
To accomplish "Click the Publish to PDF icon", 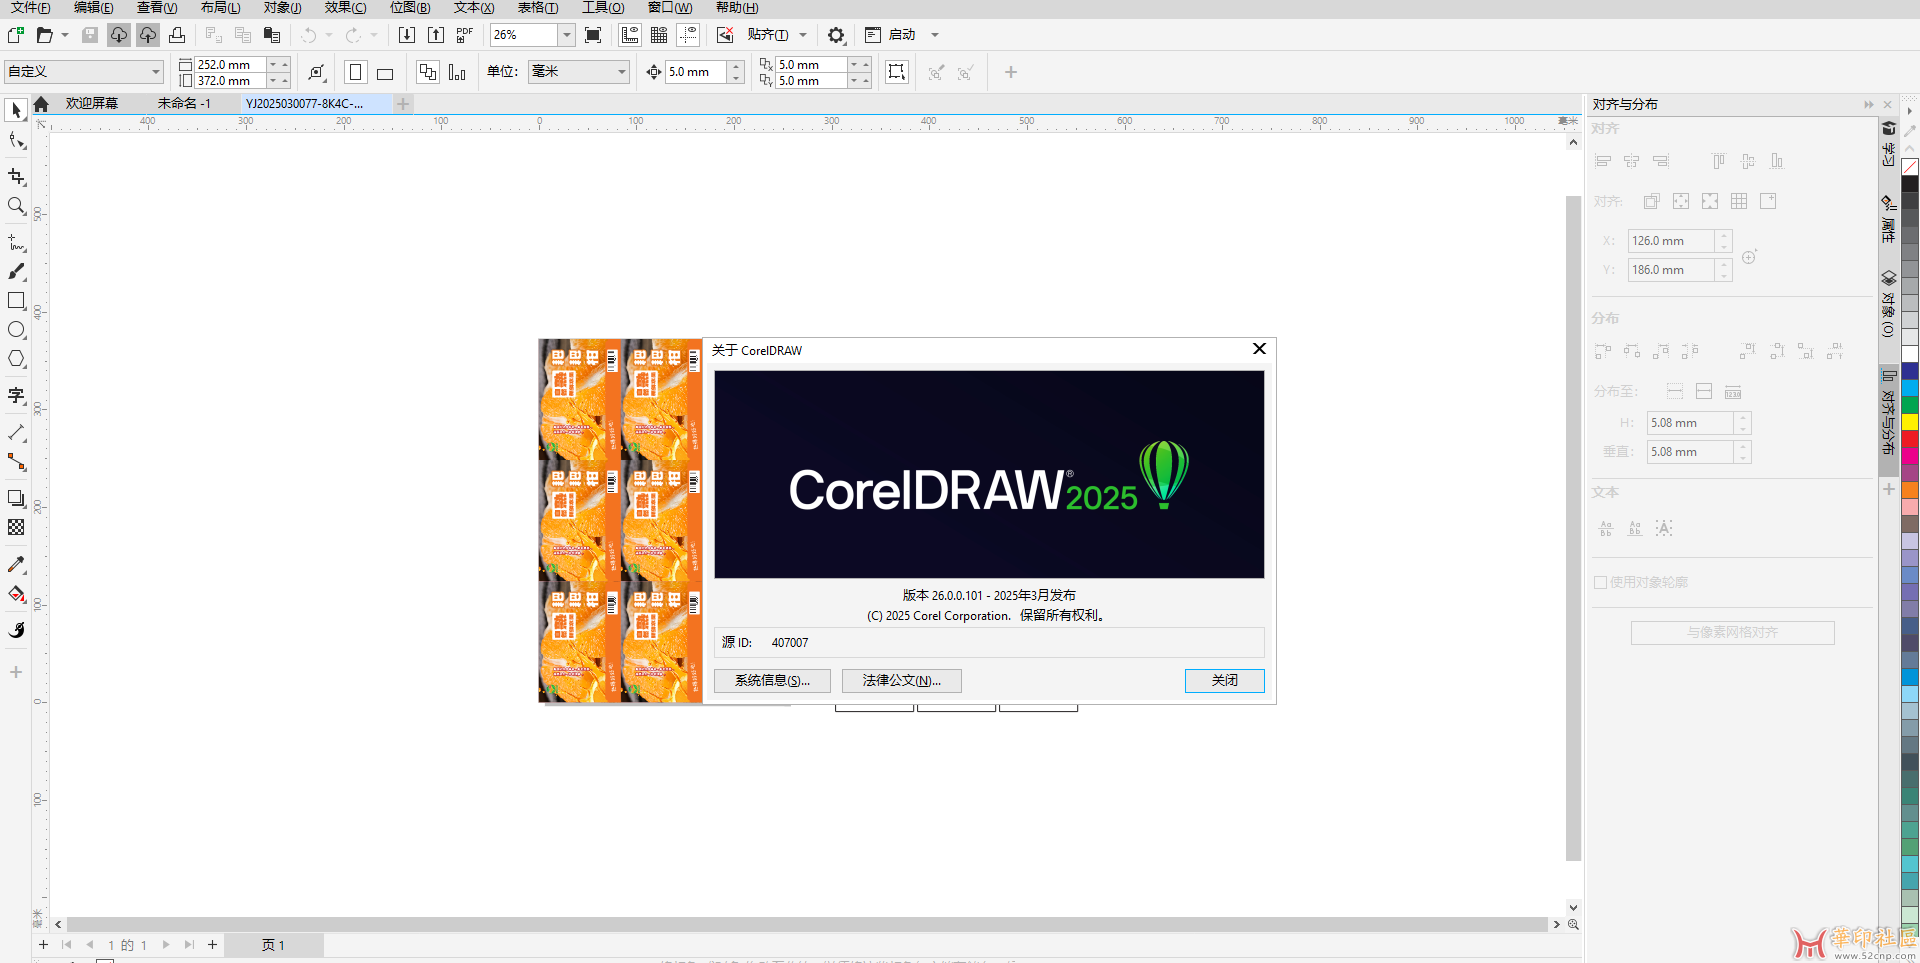I will [x=465, y=35].
